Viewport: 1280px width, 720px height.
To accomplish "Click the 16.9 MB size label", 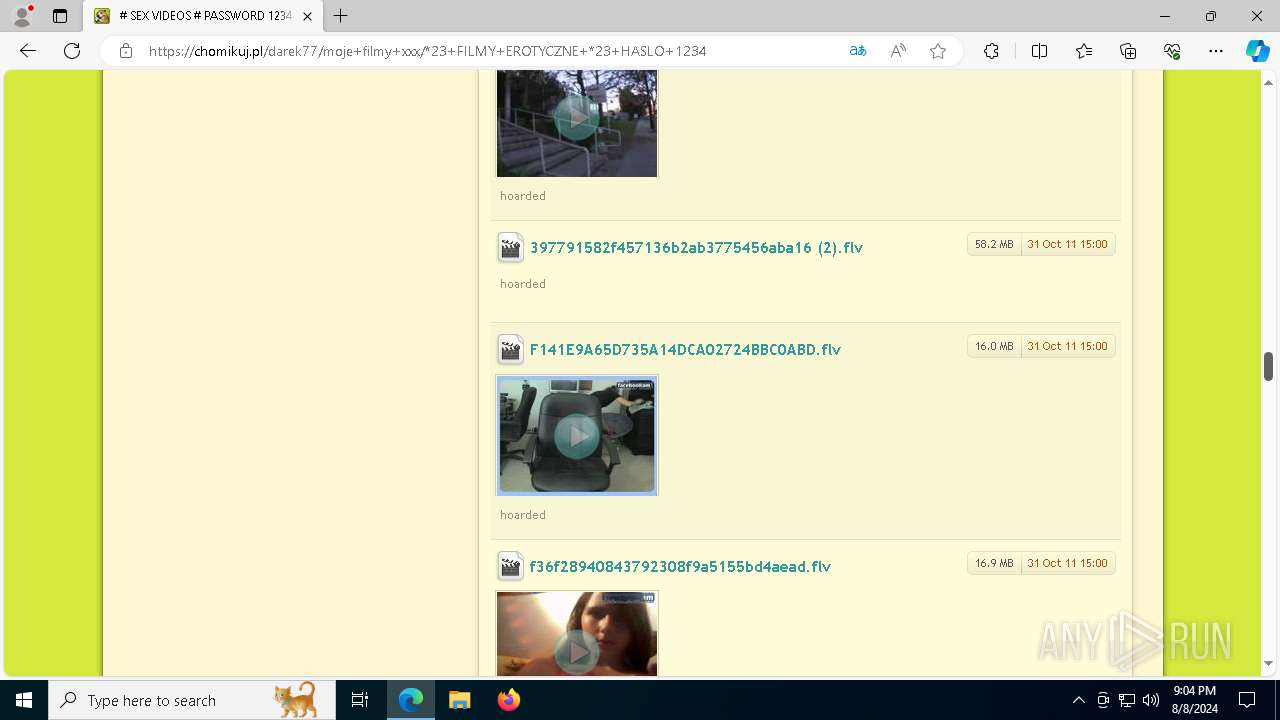I will (x=994, y=563).
